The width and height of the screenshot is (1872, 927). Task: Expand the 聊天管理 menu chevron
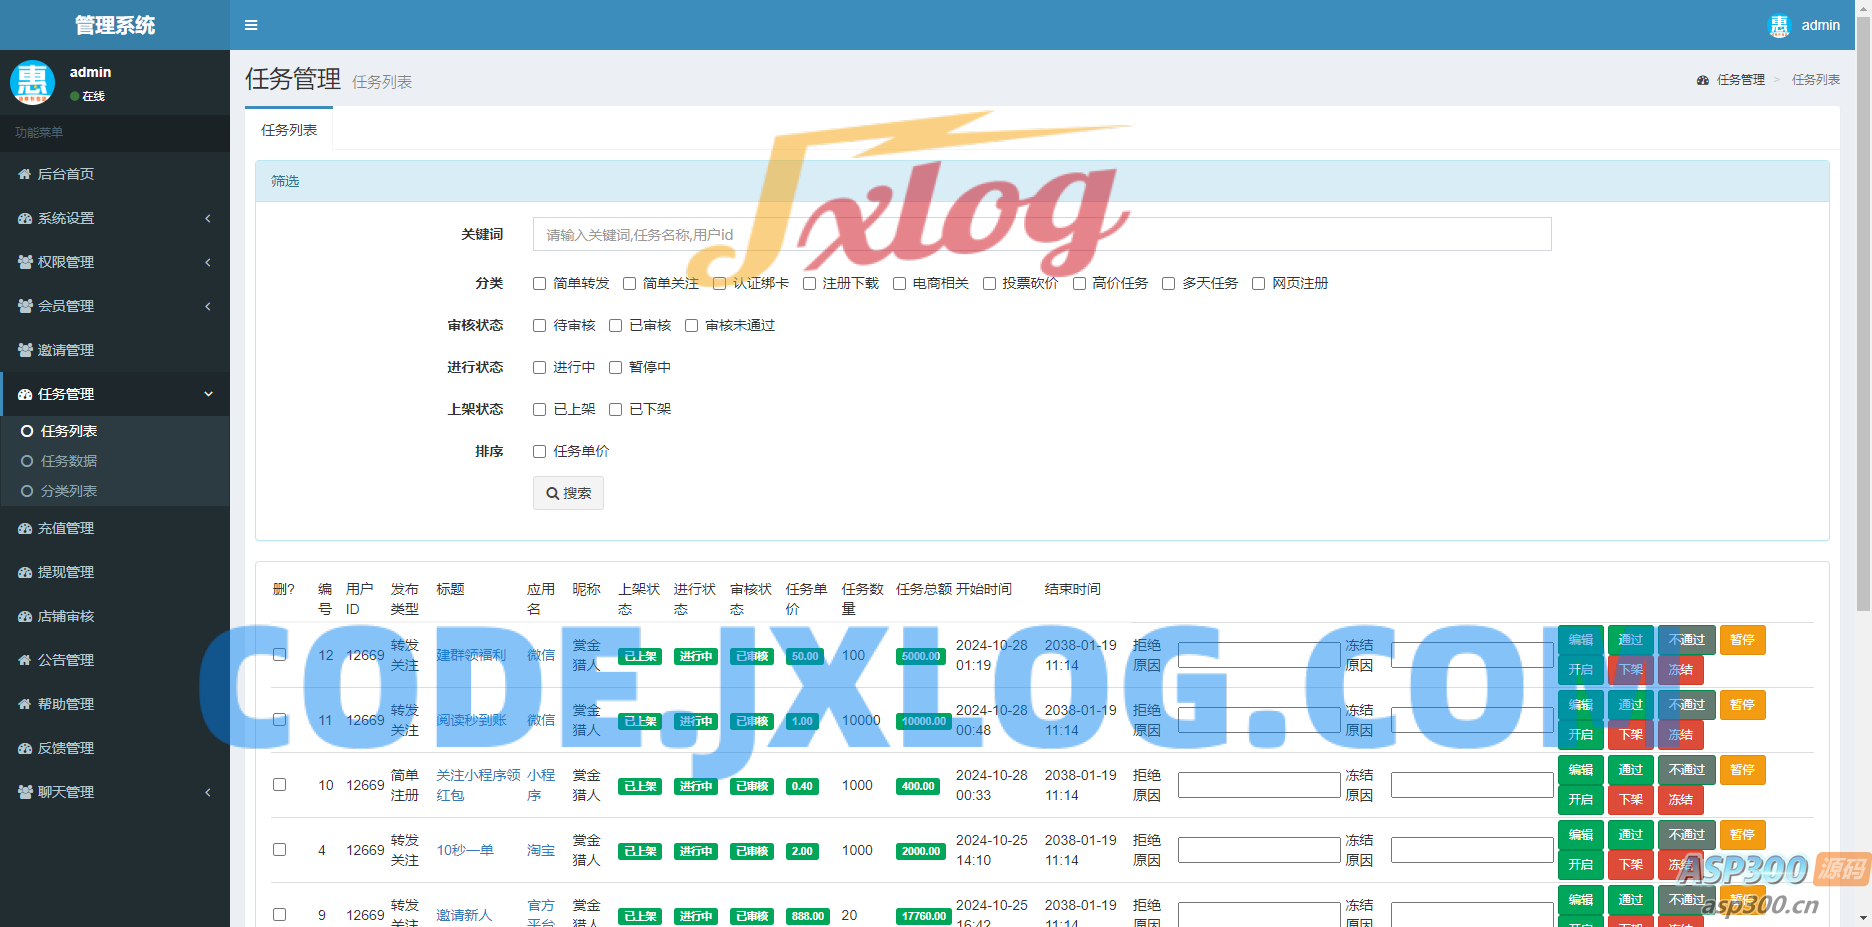coord(208,792)
